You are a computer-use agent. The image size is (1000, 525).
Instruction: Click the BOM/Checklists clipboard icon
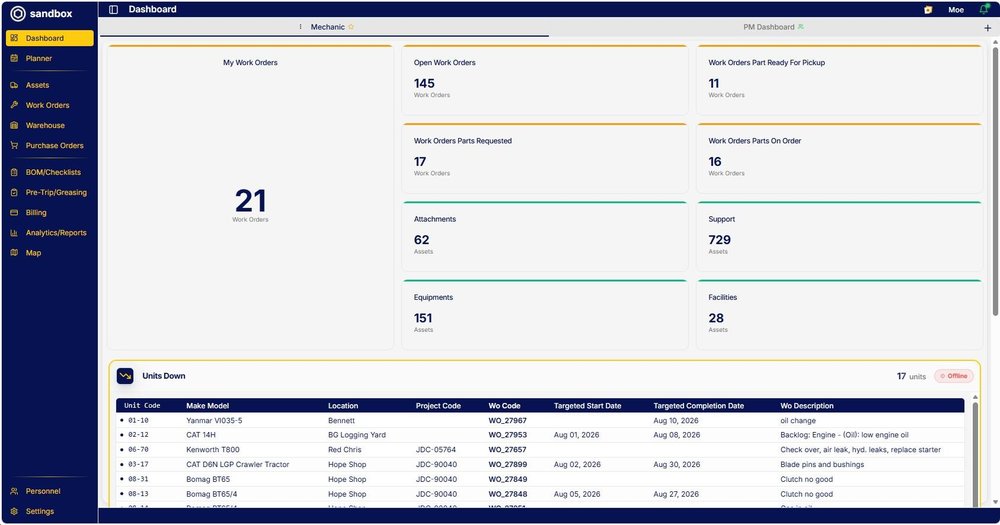14,172
